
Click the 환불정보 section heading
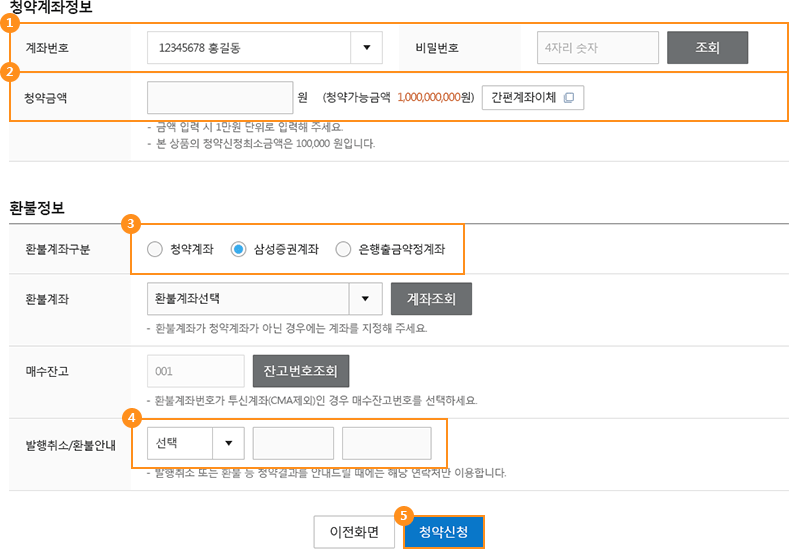tap(37, 208)
